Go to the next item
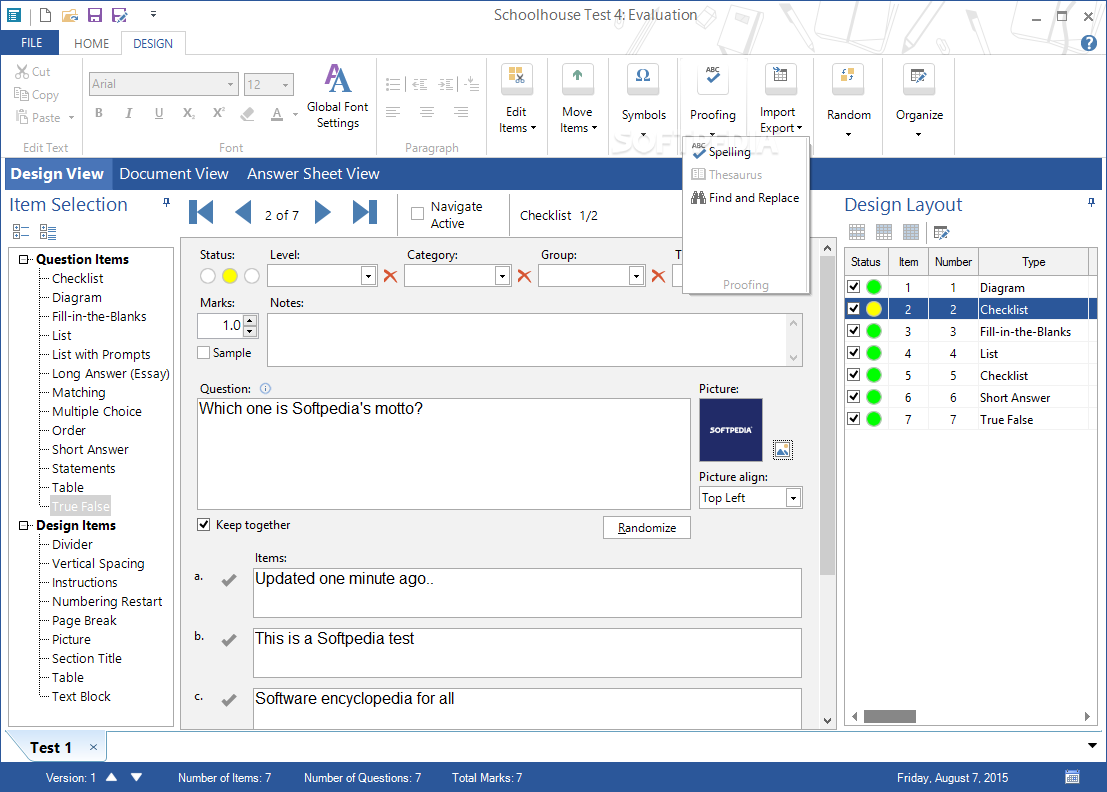 click(323, 212)
